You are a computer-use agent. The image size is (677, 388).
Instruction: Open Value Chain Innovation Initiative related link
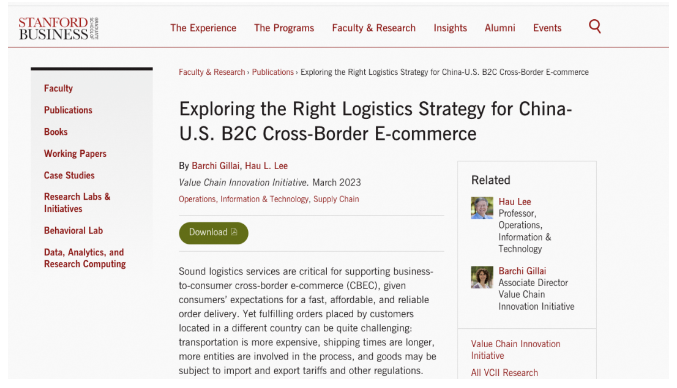pos(516,350)
